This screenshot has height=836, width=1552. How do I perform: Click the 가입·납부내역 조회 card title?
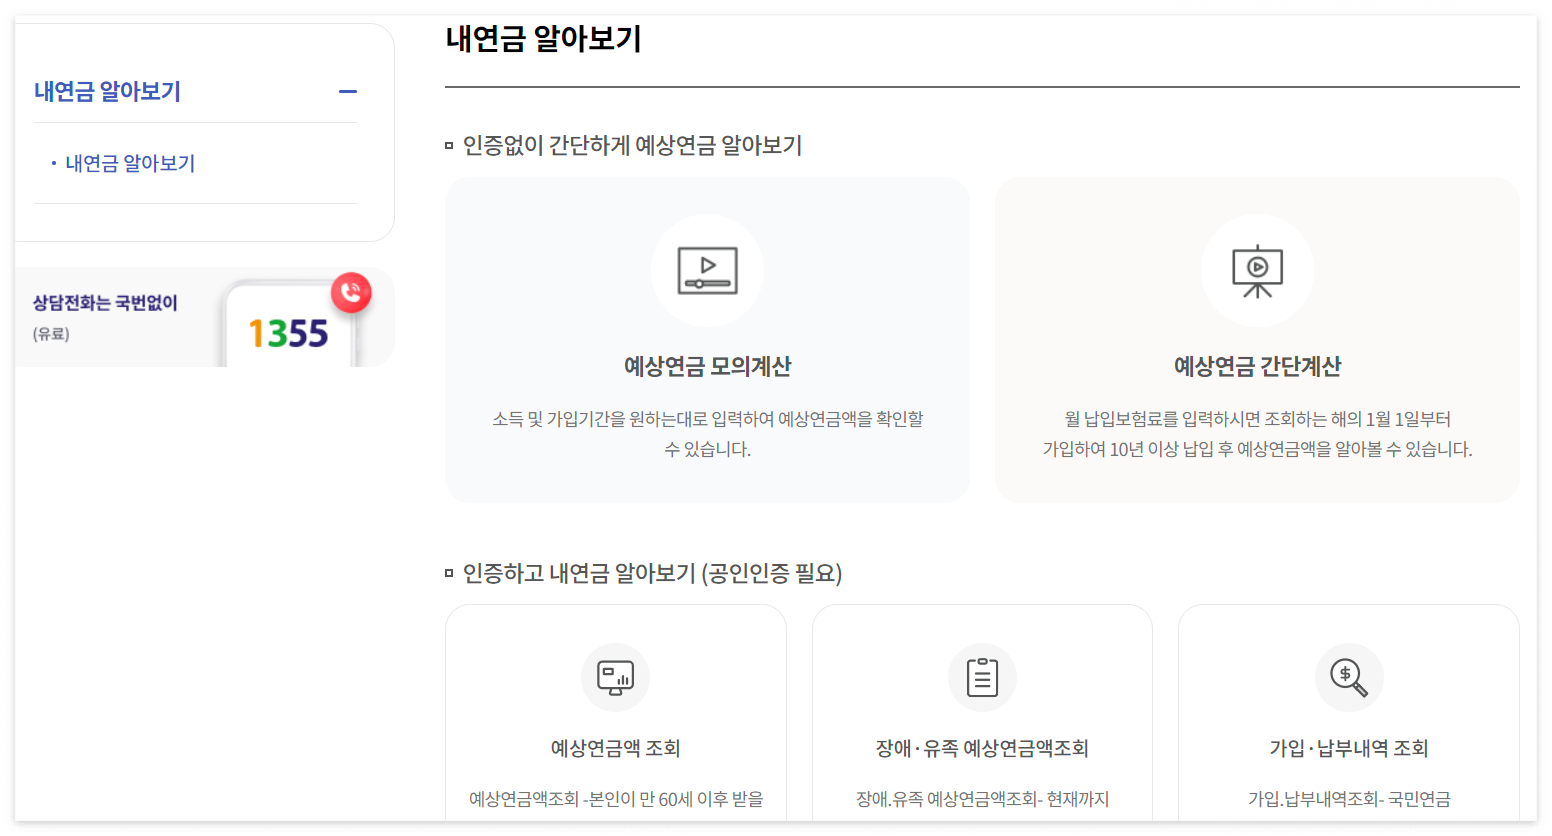pos(1349,747)
